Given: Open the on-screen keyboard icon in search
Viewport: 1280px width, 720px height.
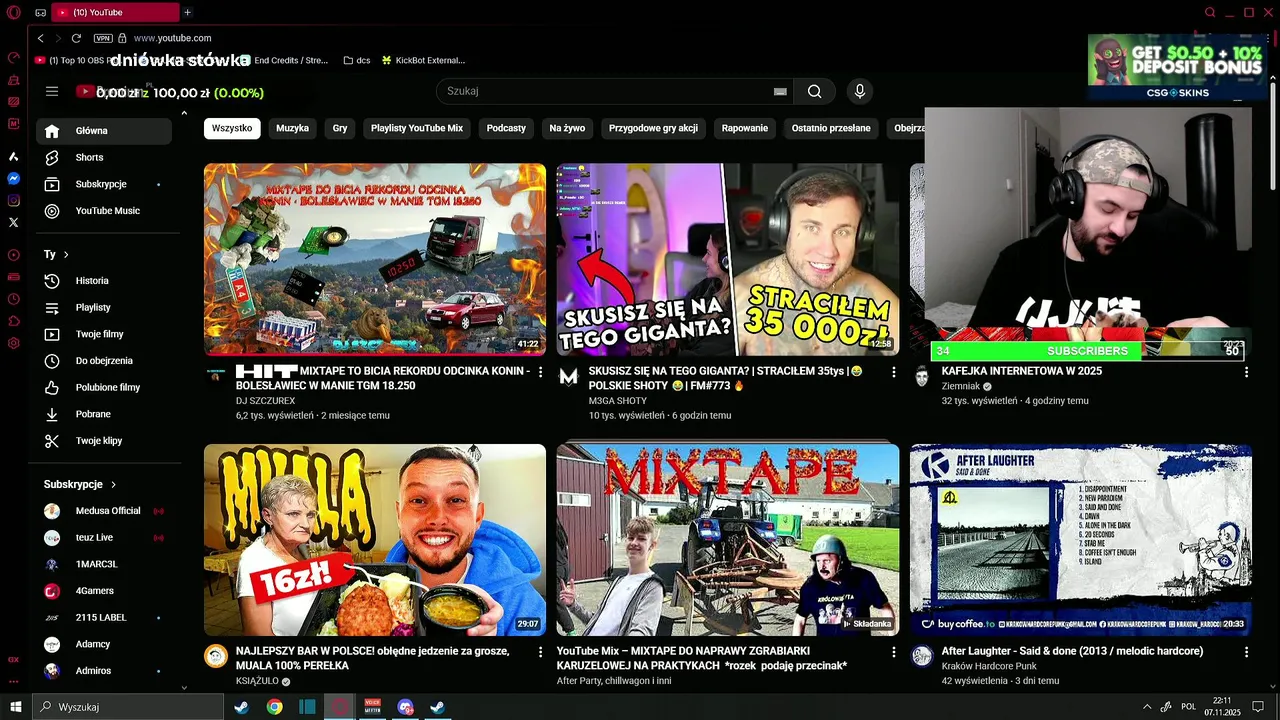Looking at the screenshot, I should point(780,91).
